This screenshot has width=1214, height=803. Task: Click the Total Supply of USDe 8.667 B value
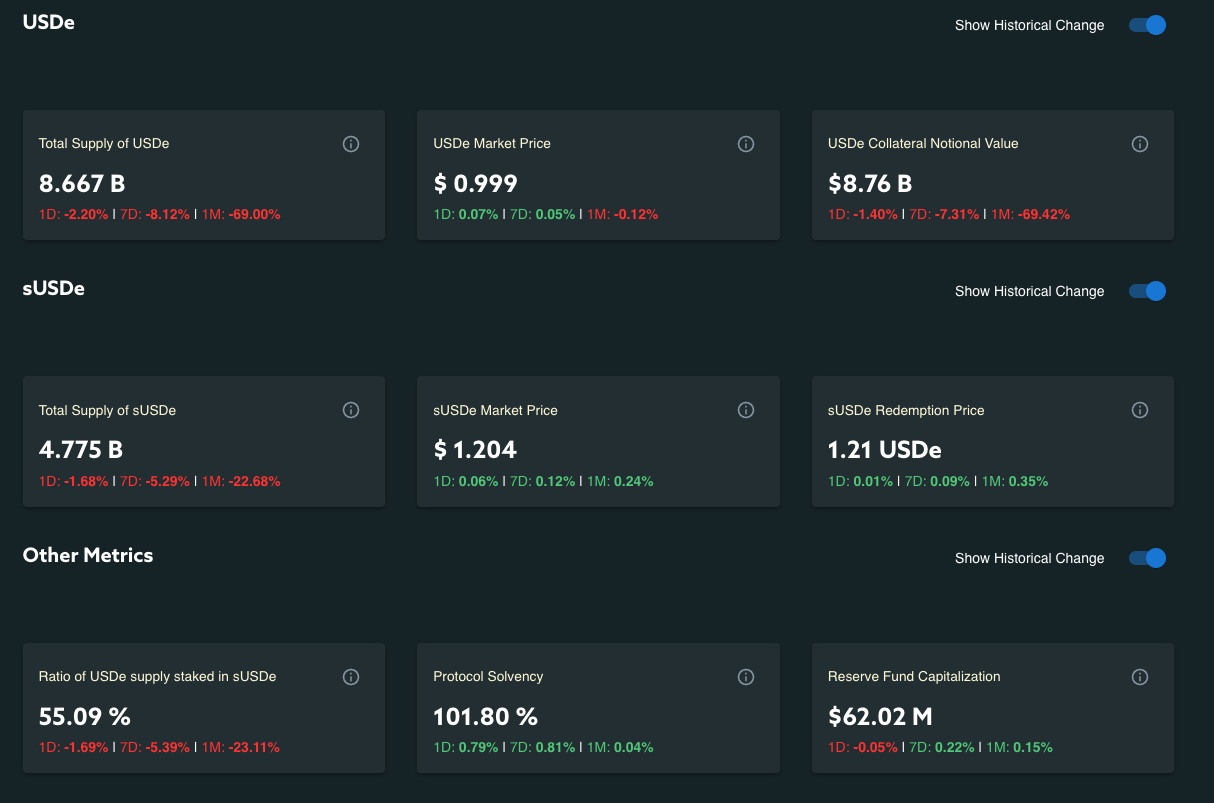coord(82,184)
